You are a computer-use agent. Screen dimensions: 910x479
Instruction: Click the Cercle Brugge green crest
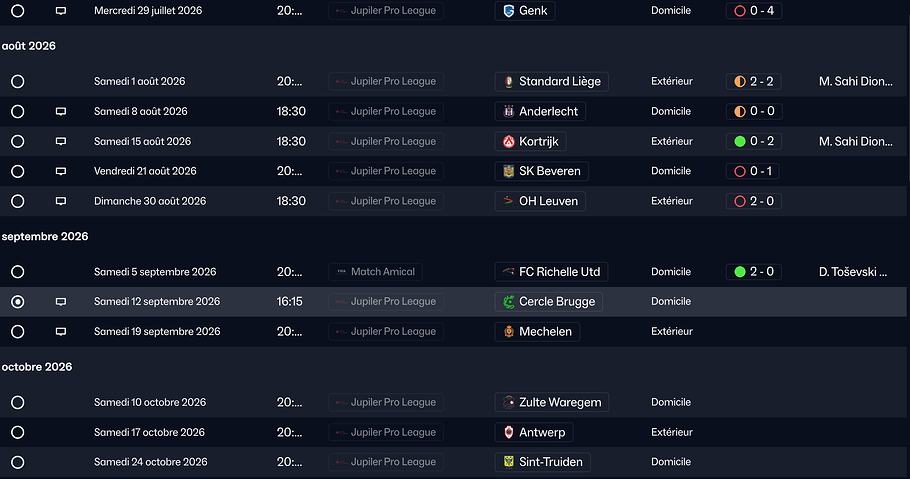(507, 301)
